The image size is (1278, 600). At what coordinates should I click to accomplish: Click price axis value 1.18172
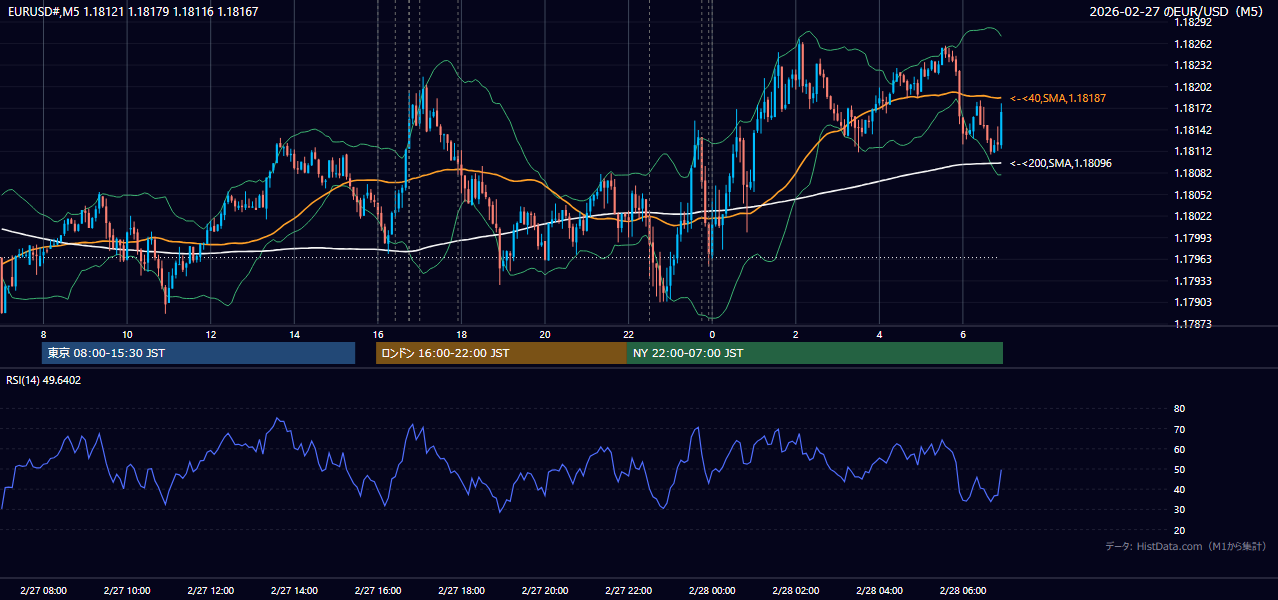click(1192, 108)
